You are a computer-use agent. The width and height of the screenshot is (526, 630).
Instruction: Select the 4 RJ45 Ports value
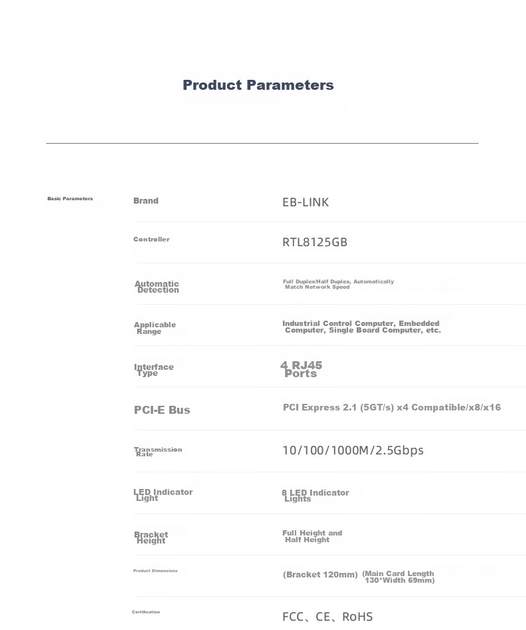pyautogui.click(x=301, y=369)
